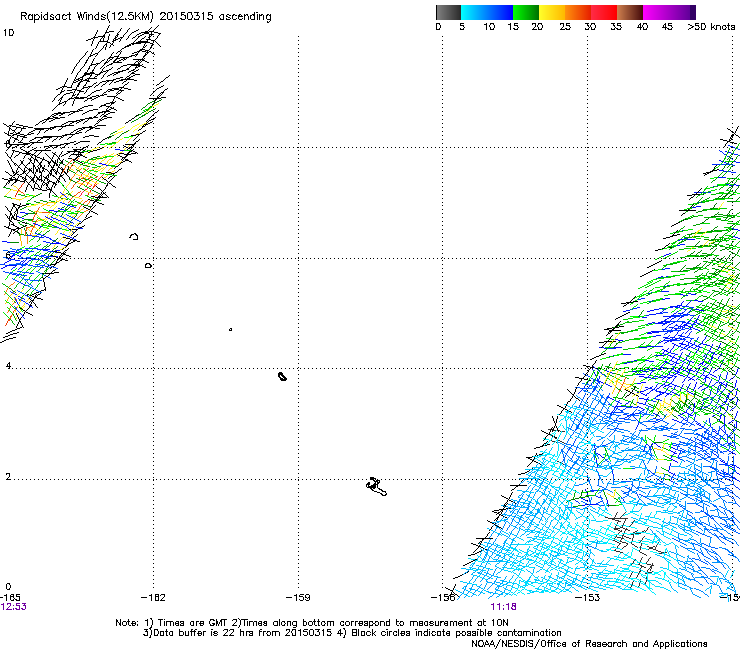
Task: Click the "15" legend label
Action: pos(513,27)
